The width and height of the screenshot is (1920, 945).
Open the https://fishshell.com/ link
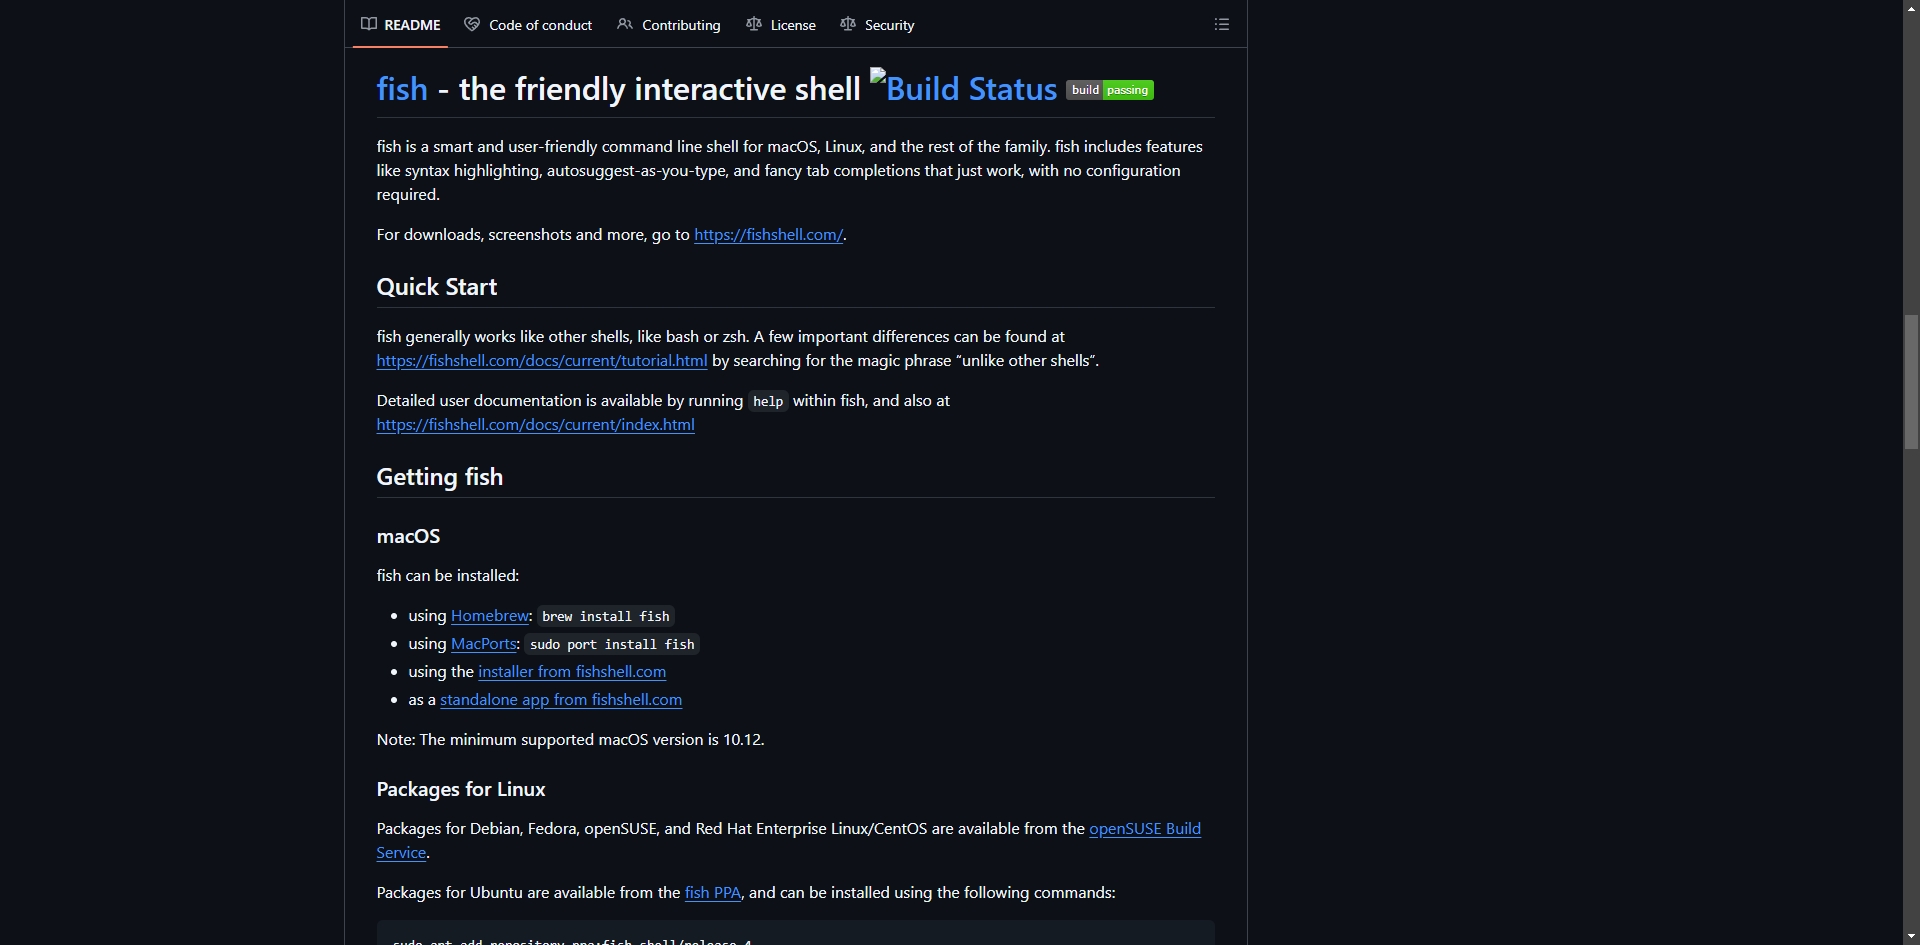[x=768, y=235]
